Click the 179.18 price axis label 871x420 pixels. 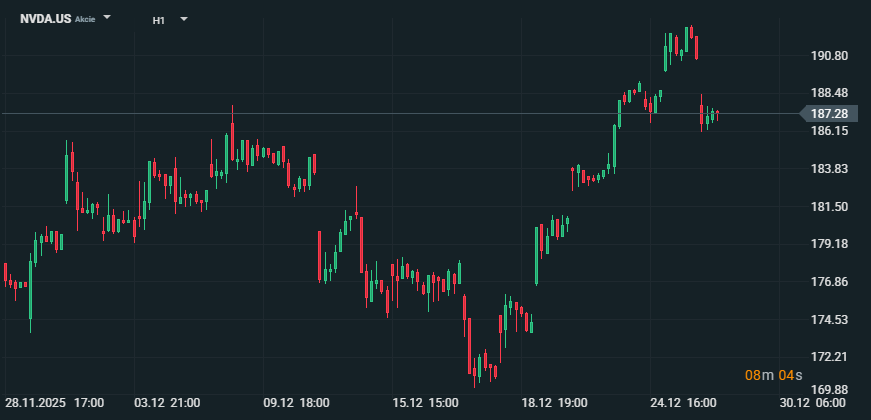830,244
